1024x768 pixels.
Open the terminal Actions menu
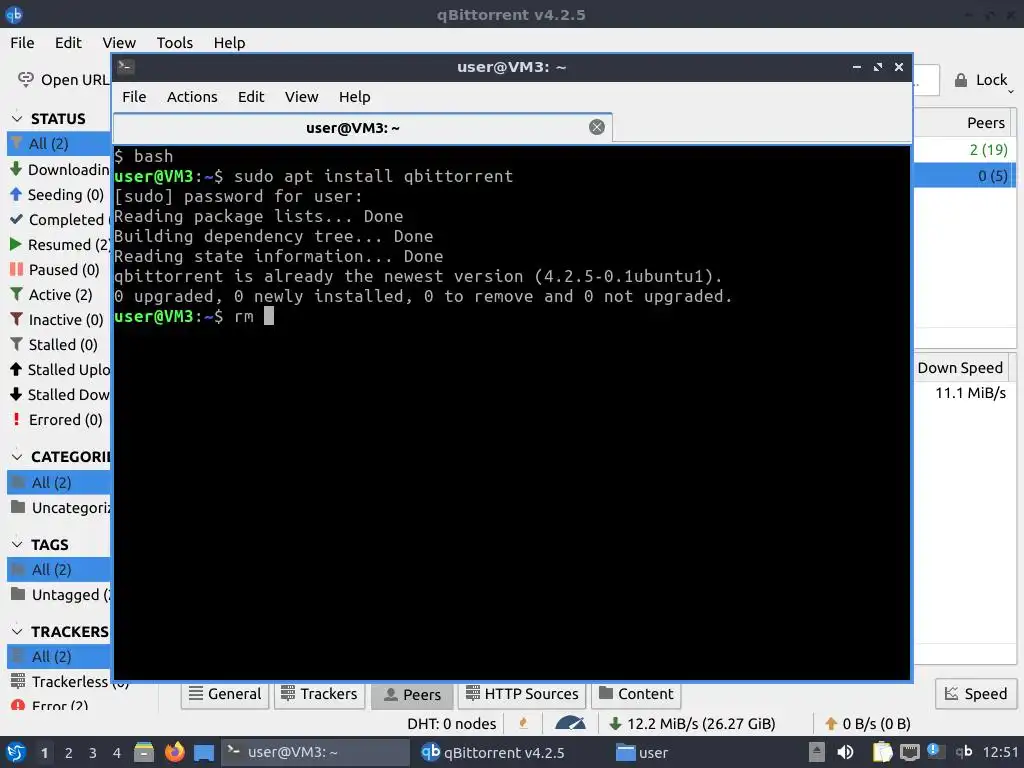click(x=192, y=97)
